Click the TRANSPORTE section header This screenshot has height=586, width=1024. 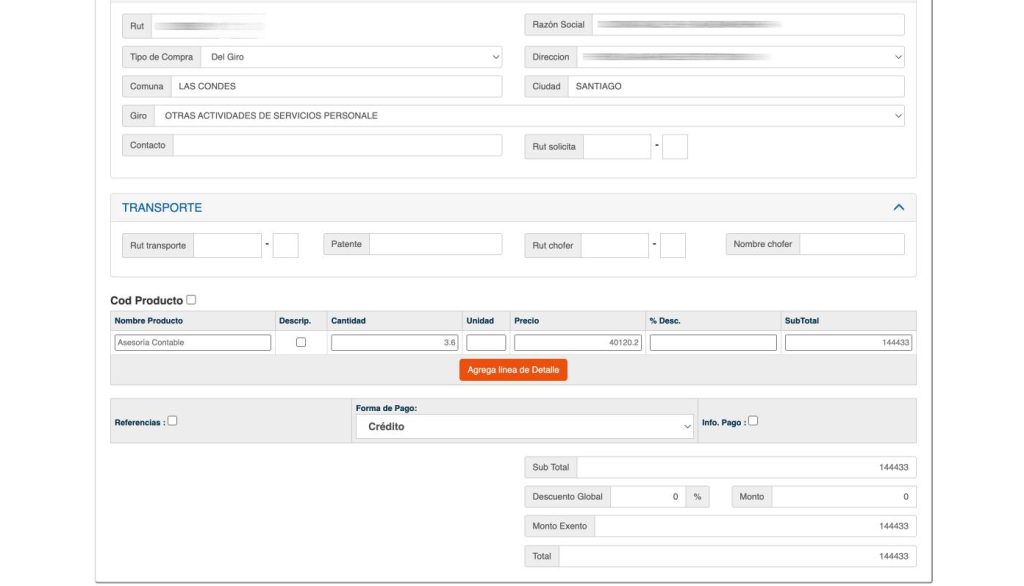coord(162,208)
